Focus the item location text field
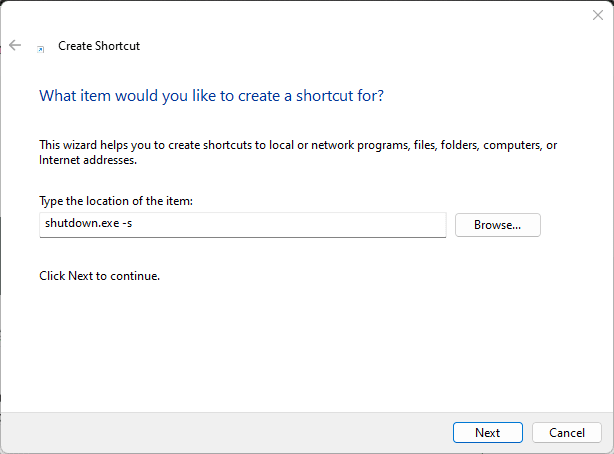Image resolution: width=614 pixels, height=454 pixels. pos(243,225)
